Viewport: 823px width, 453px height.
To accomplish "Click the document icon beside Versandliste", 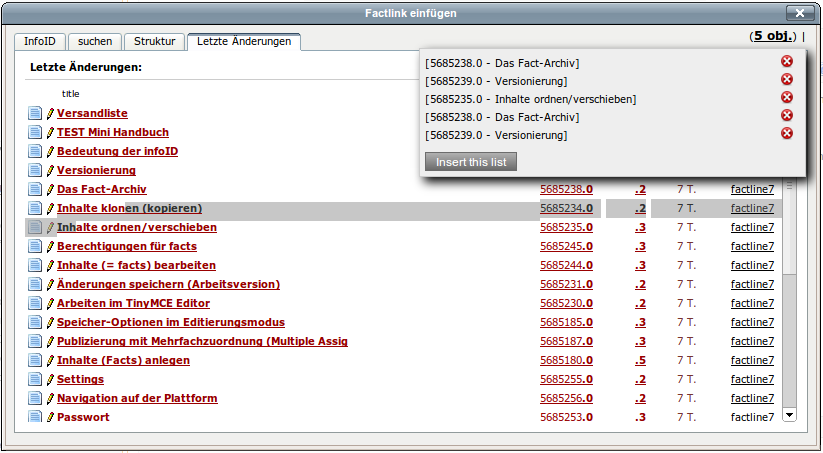I will pyautogui.click(x=35, y=113).
